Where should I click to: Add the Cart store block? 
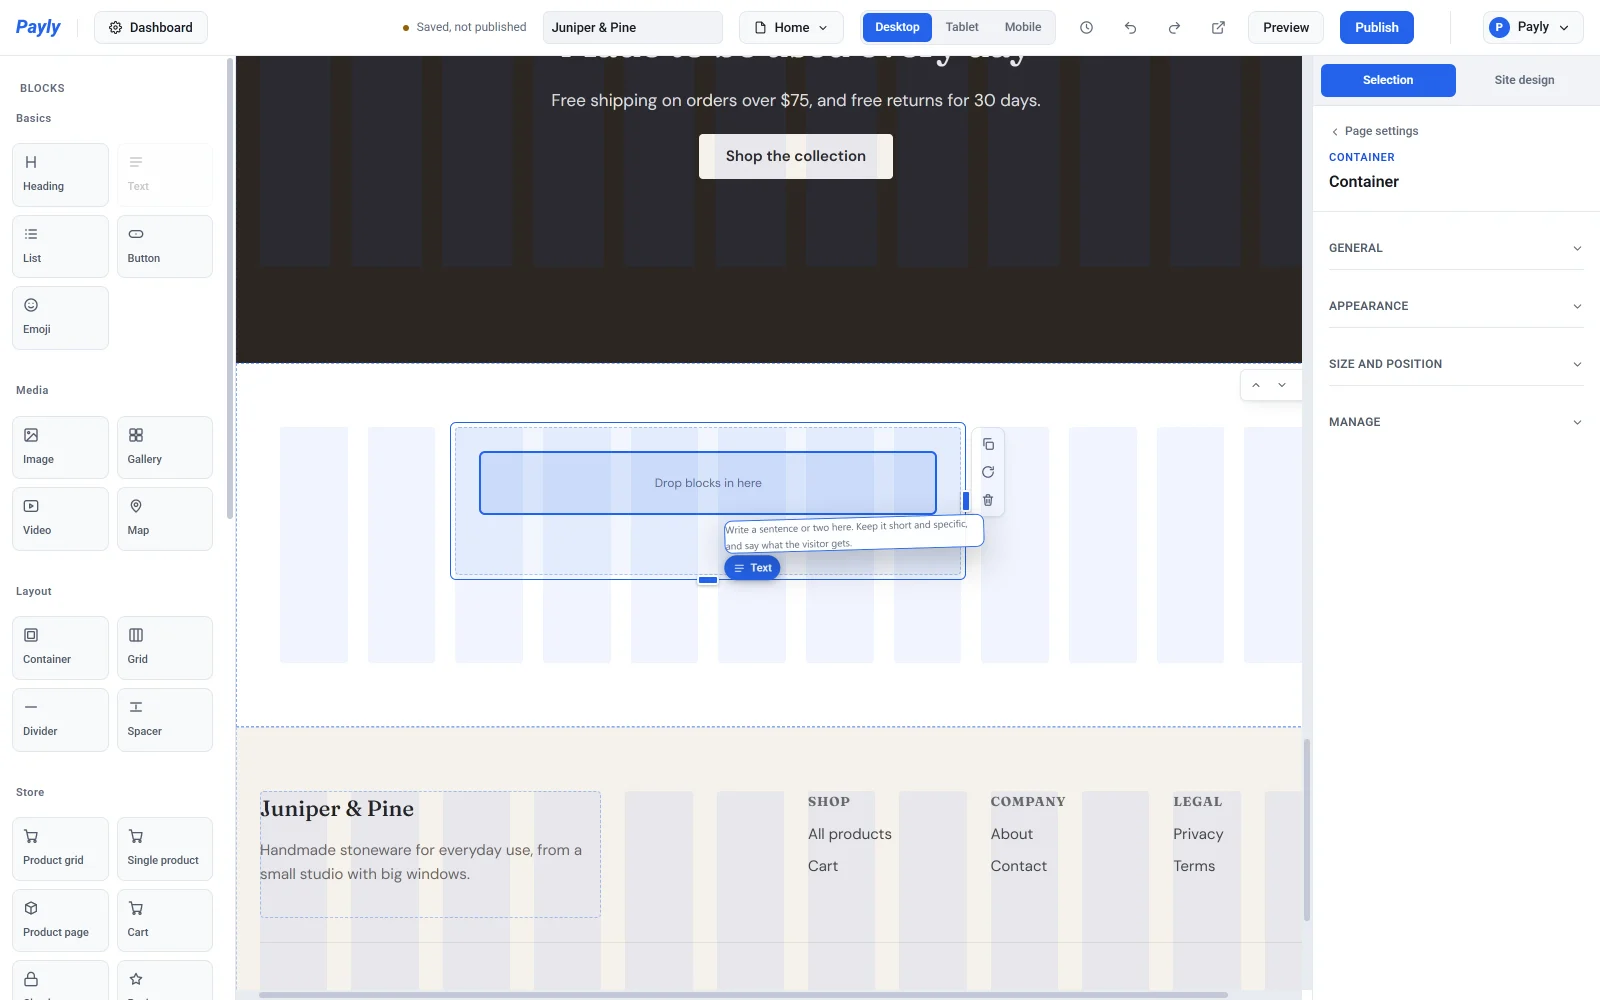coord(165,920)
